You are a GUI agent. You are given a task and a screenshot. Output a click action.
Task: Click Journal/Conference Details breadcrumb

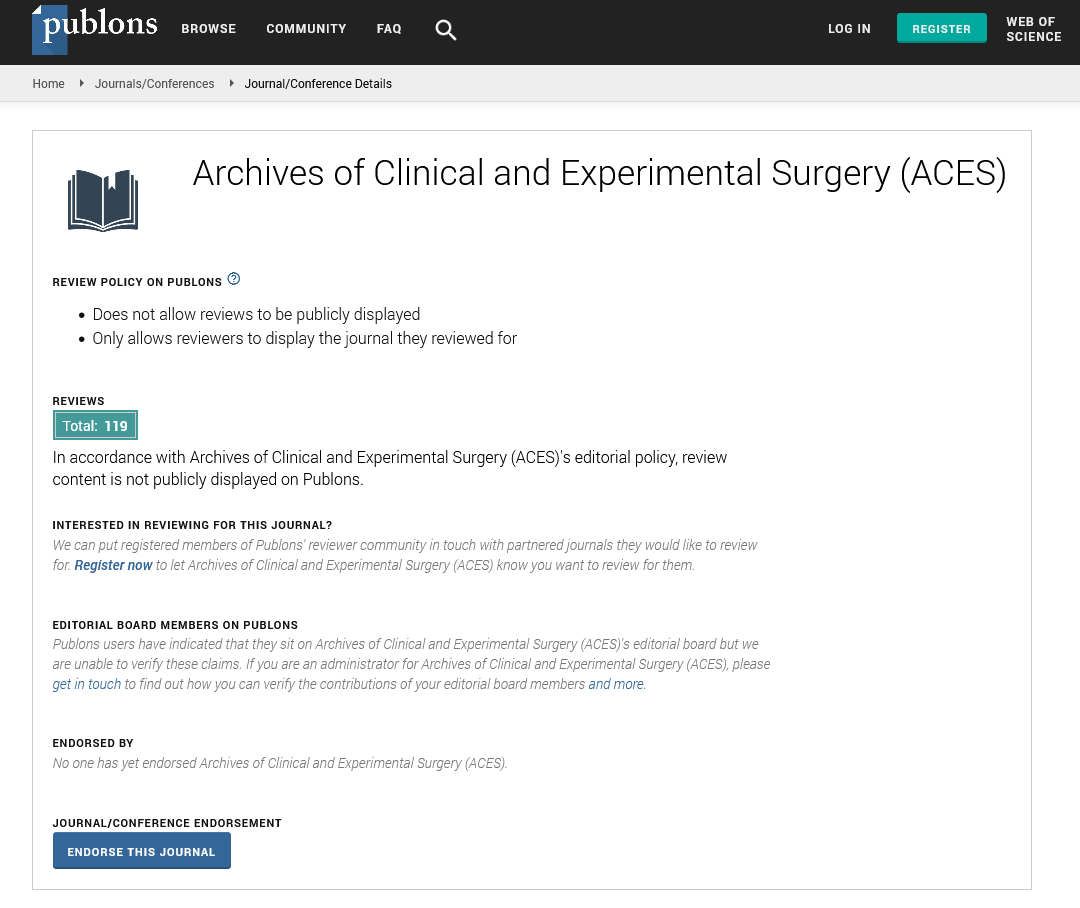click(318, 84)
